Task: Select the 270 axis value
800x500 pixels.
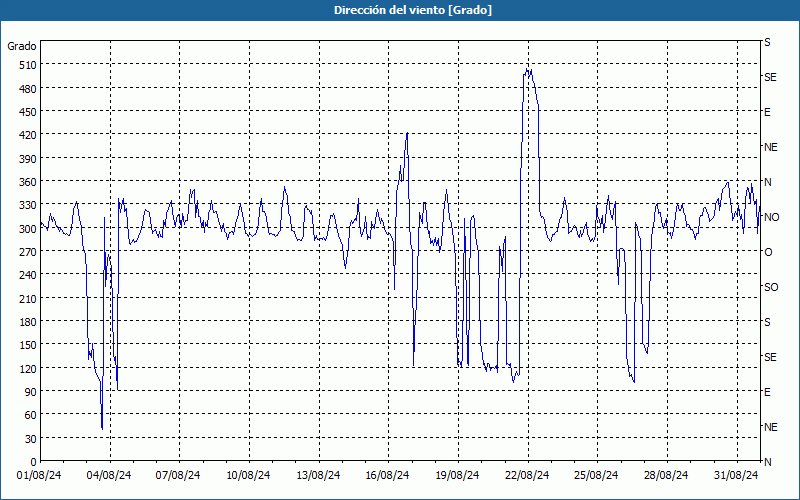Action: pos(28,252)
